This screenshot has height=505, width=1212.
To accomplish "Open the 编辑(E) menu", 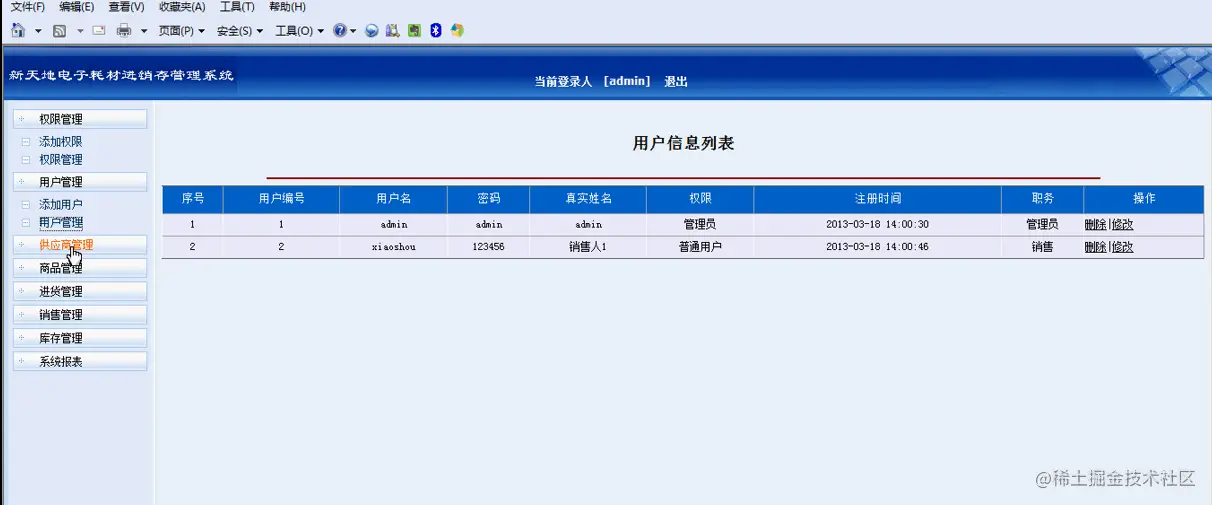I will point(77,7).
